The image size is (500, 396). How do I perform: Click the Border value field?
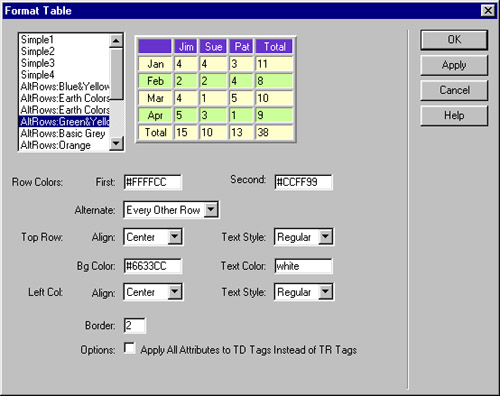point(135,325)
